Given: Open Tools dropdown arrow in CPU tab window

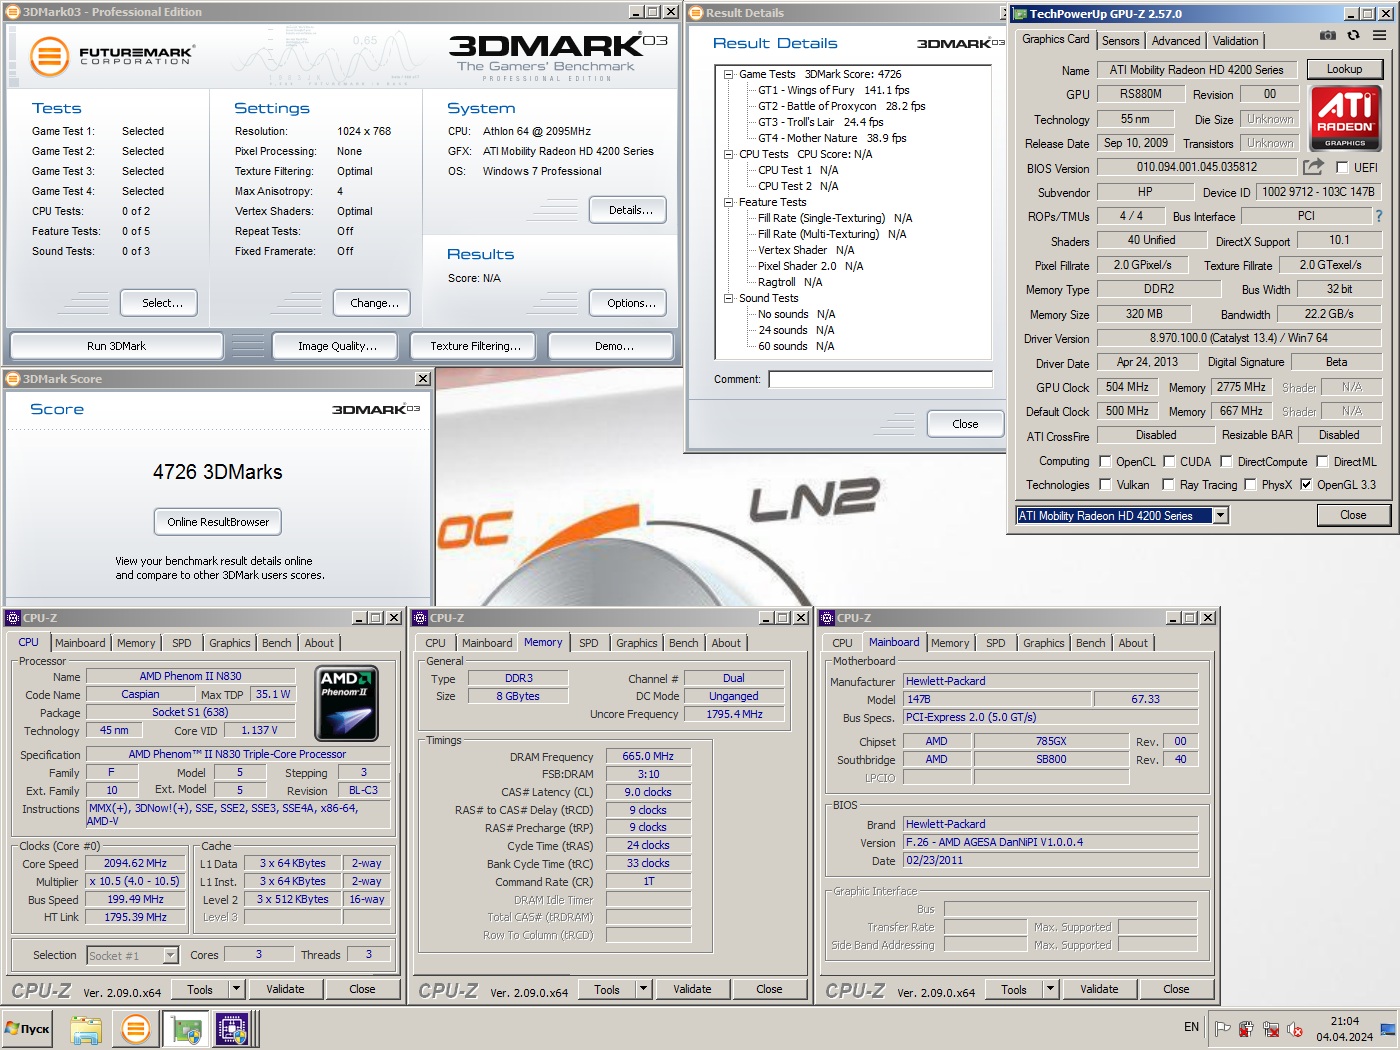Looking at the screenshot, I should 237,989.
